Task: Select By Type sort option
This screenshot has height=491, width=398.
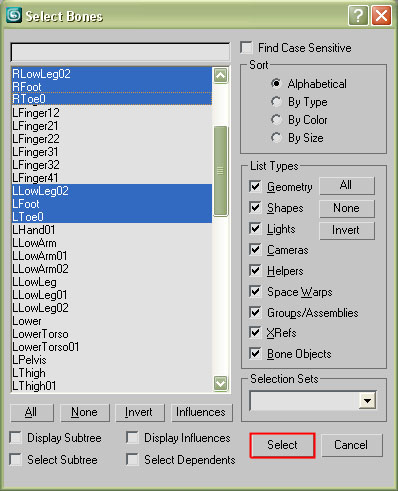Action: (276, 101)
